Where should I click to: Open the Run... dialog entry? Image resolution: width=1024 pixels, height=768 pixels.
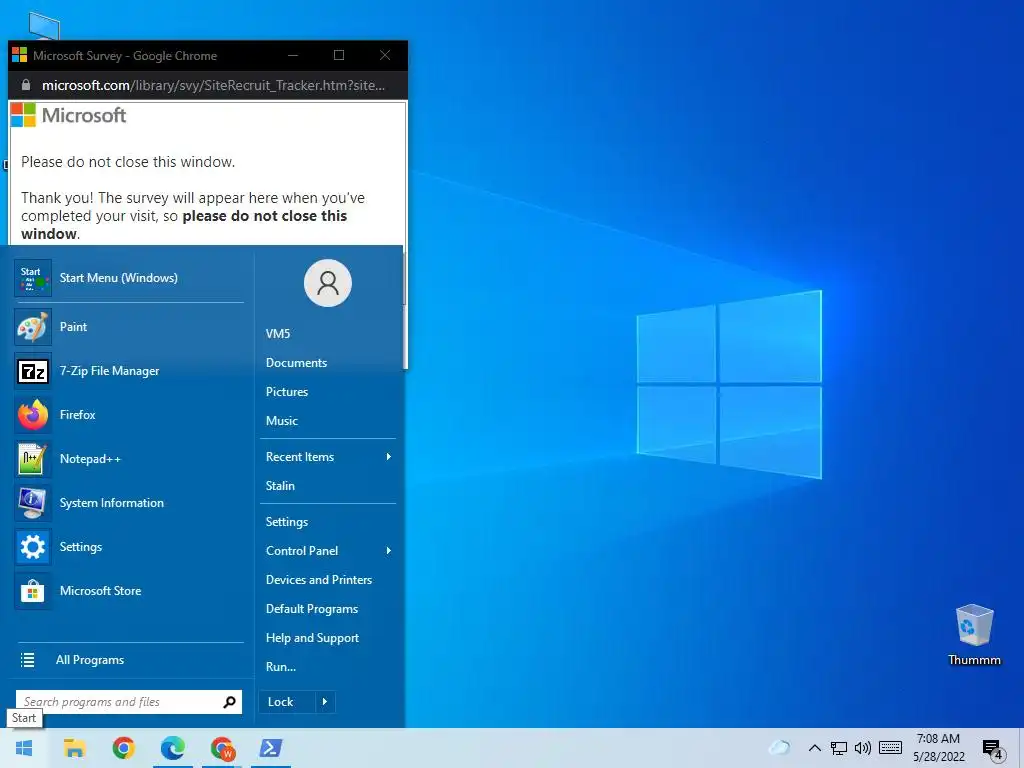click(x=281, y=667)
